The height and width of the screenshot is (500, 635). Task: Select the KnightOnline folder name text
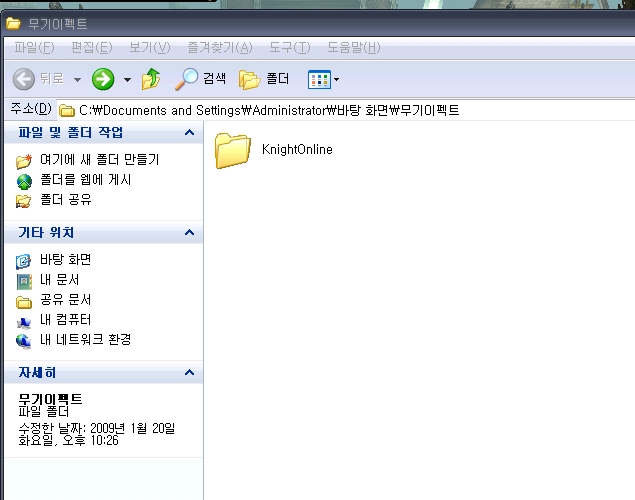[297, 149]
